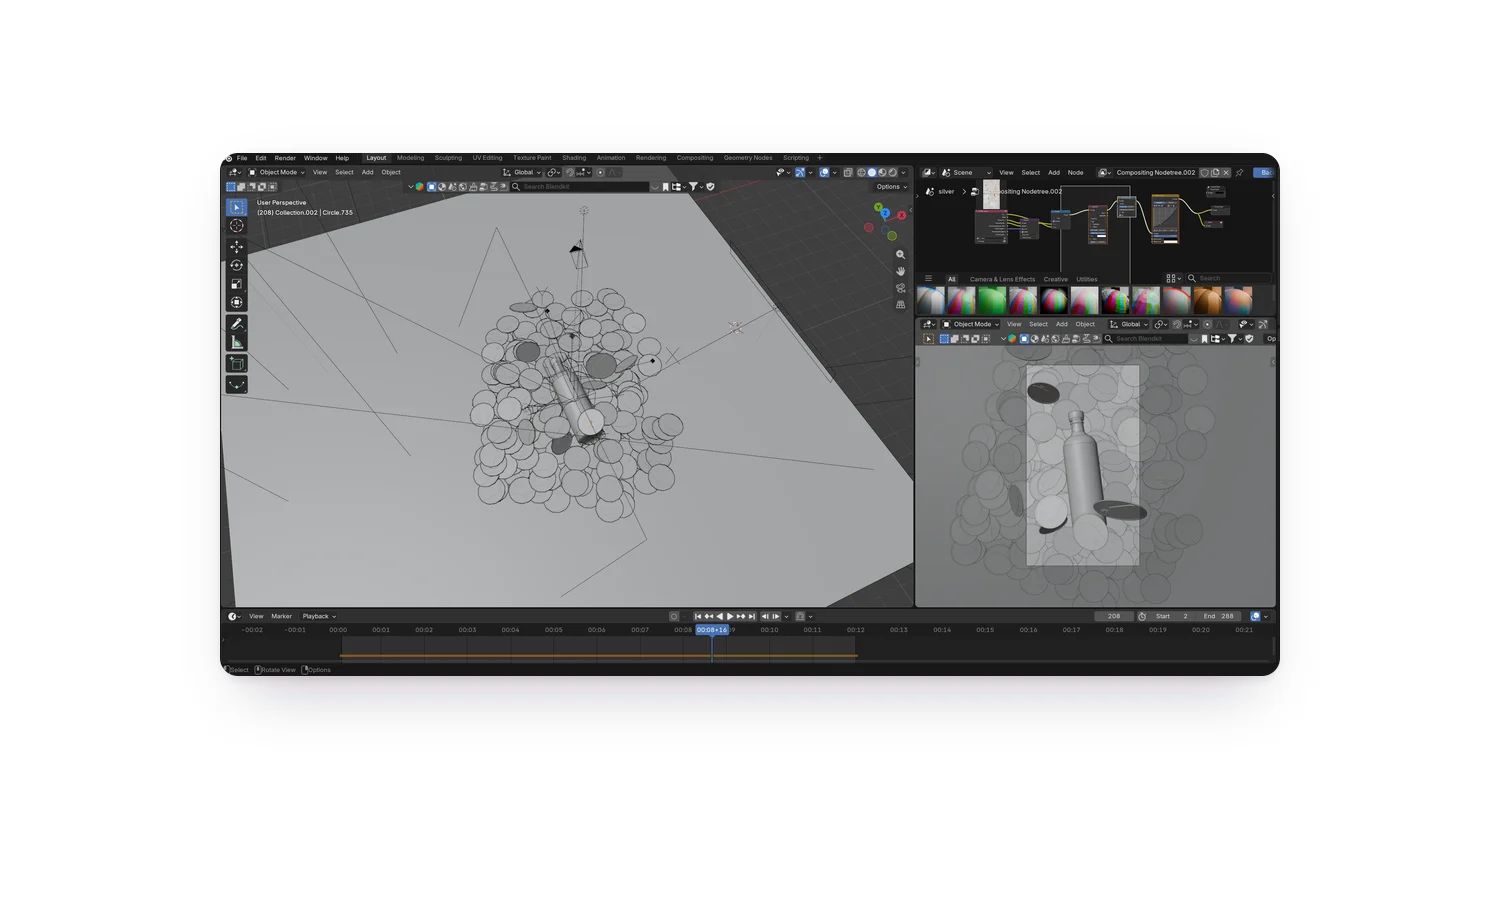Toggle camera view icon in main viewport
This screenshot has width=1500, height=900.
coord(900,288)
